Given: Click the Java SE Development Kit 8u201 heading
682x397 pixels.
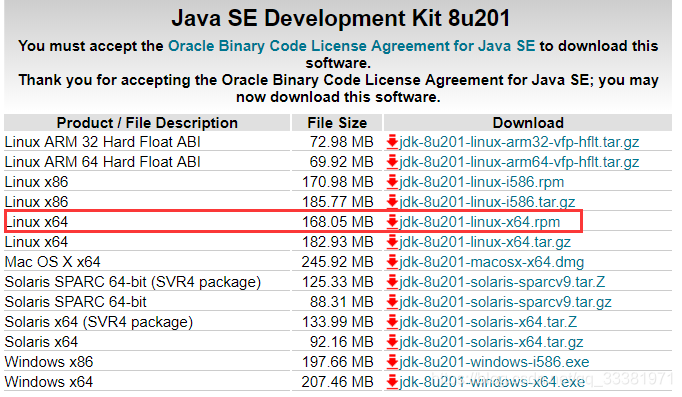Looking at the screenshot, I should (341, 18).
